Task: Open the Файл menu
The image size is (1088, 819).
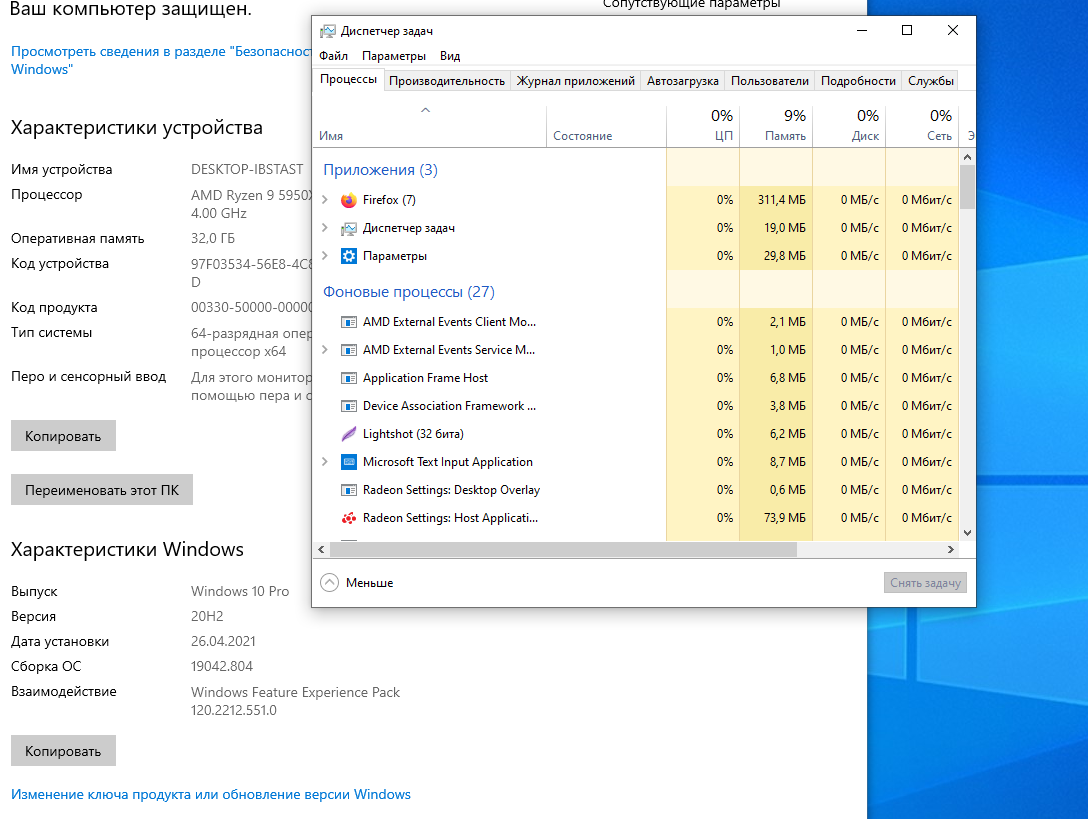Action: [333, 56]
